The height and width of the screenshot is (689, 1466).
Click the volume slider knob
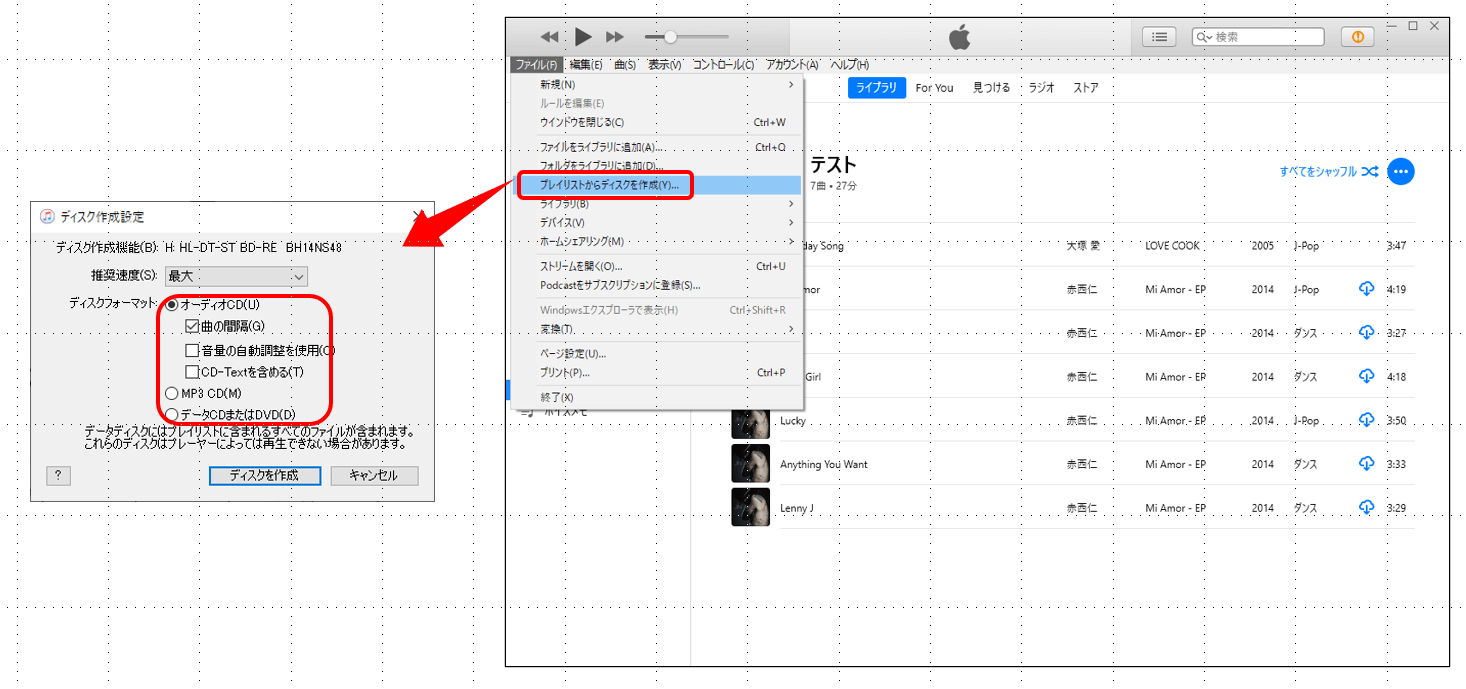[670, 37]
